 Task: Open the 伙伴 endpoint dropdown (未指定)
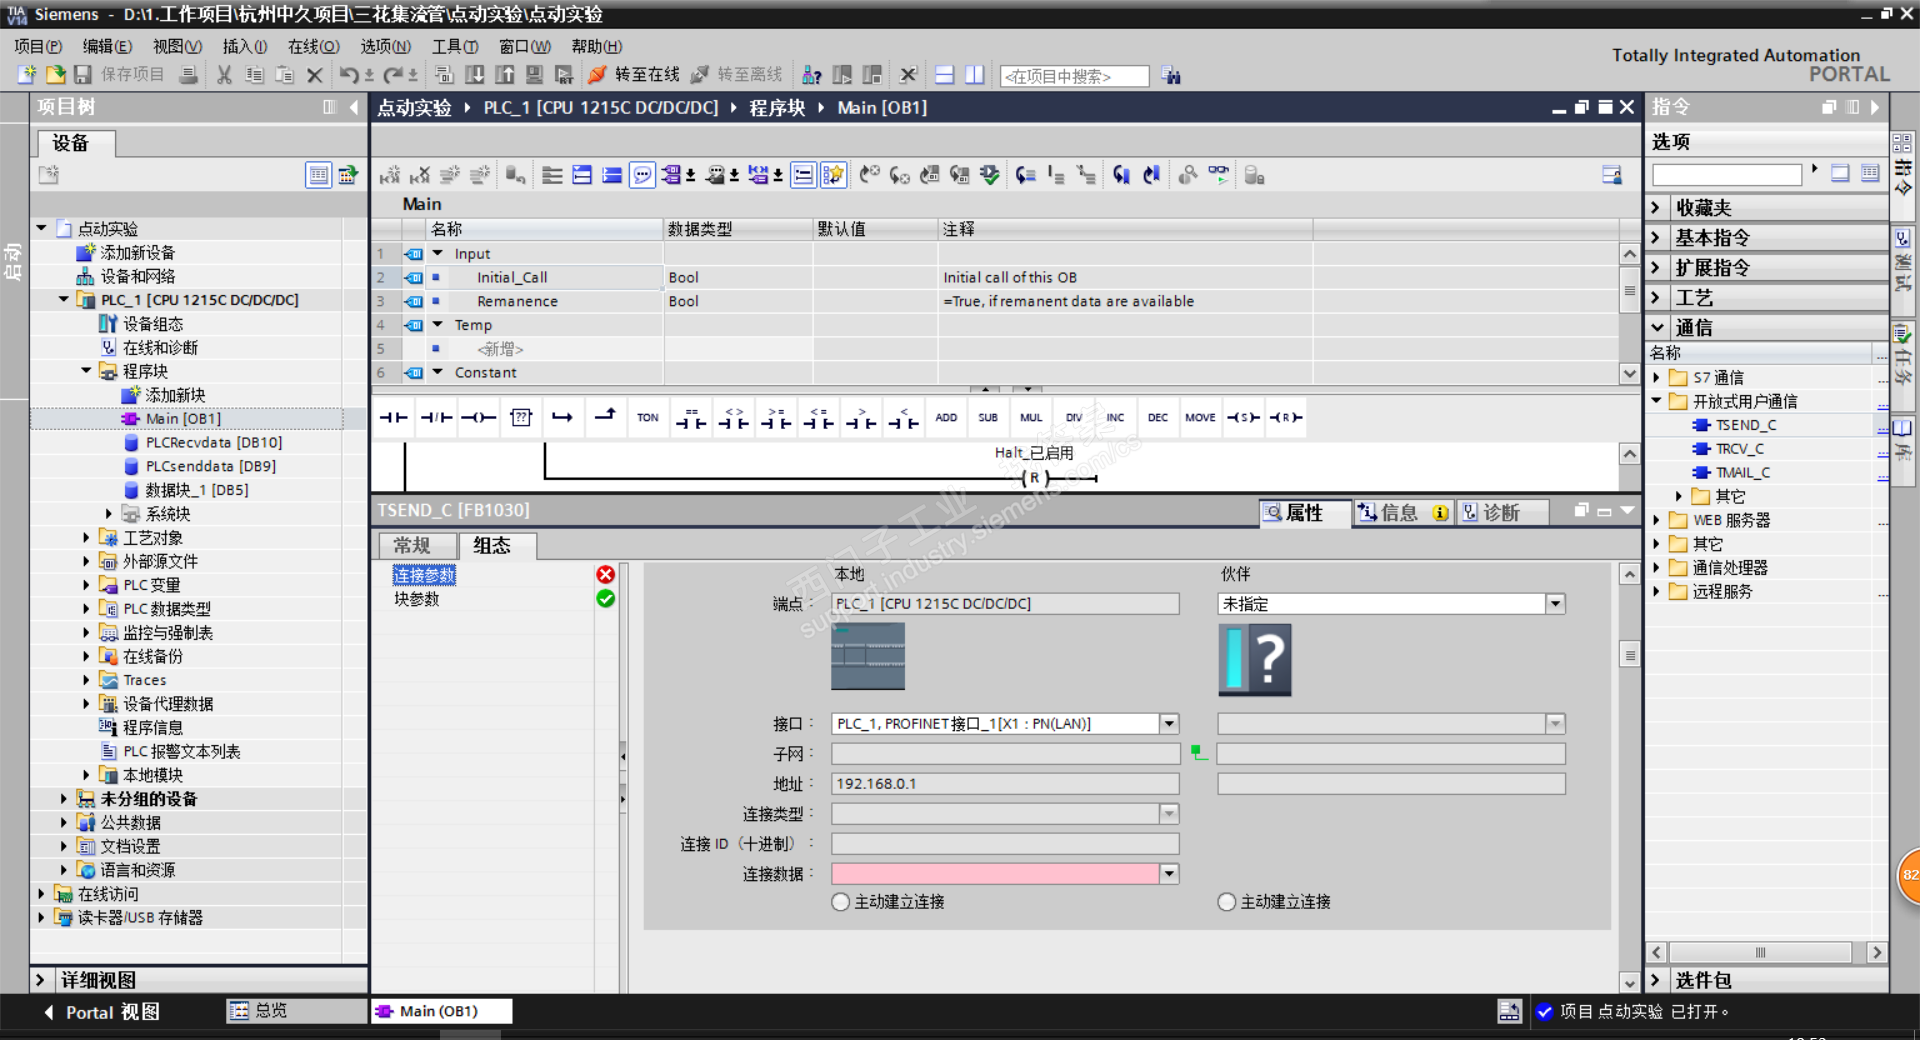pos(1555,604)
